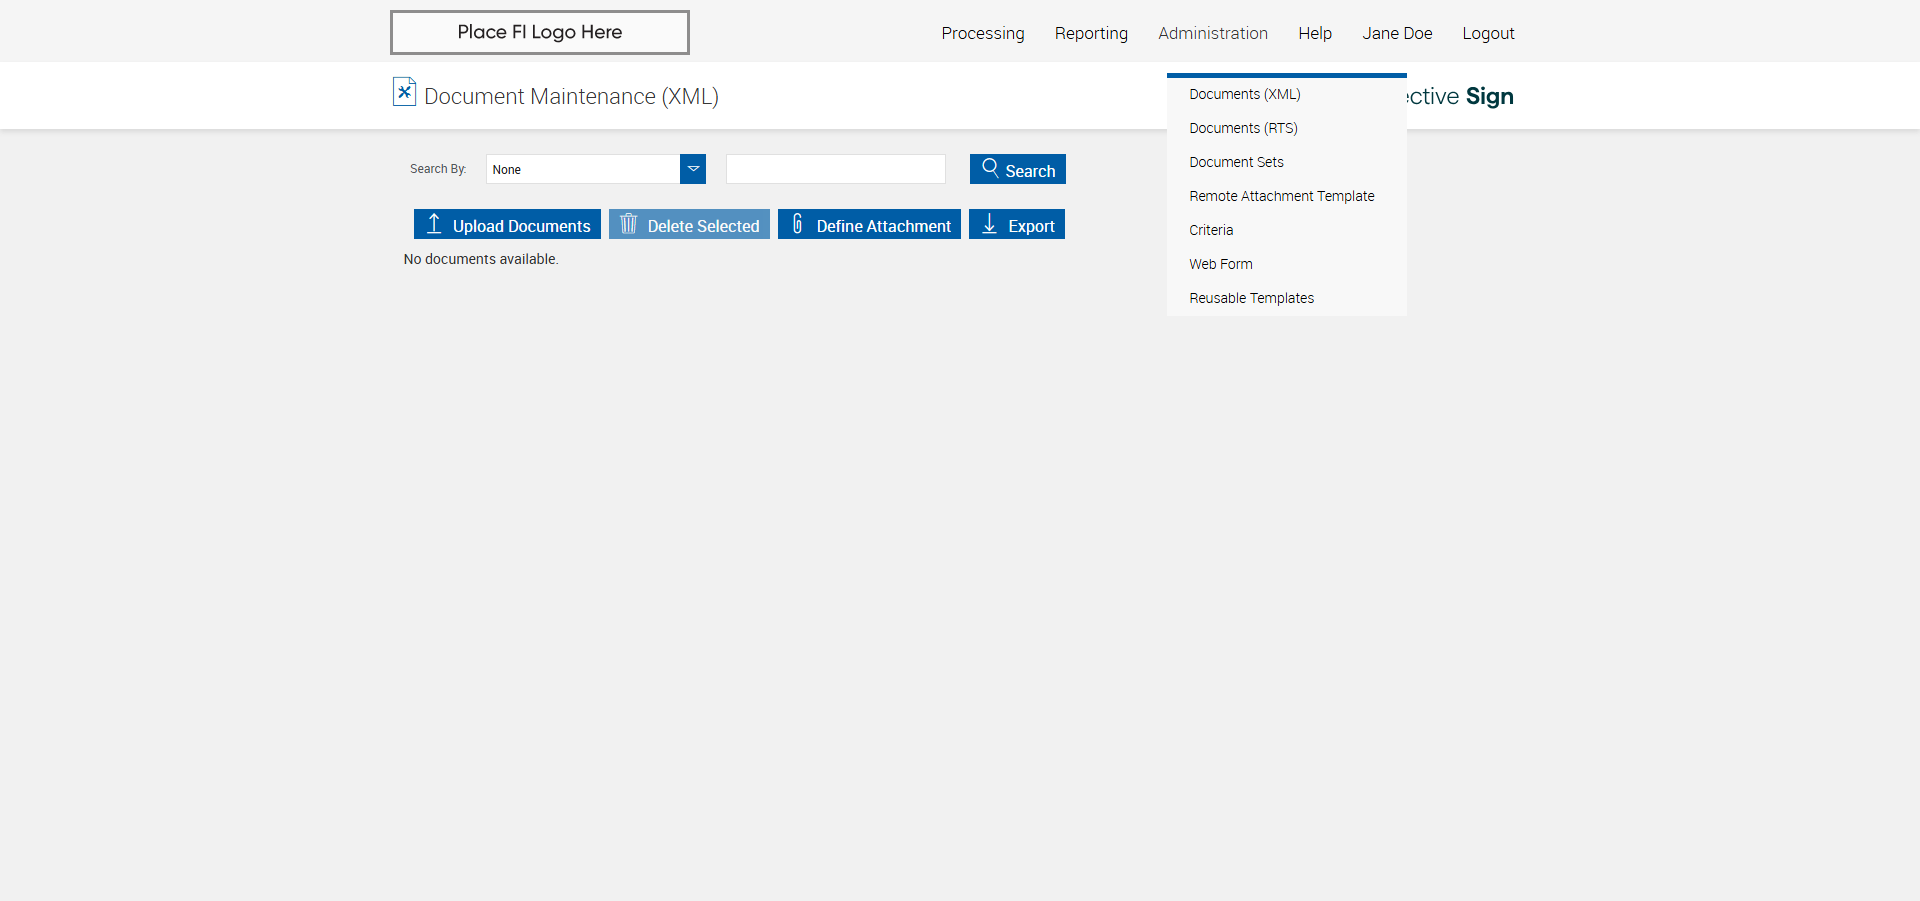Click the 'Search By:' label
The height and width of the screenshot is (901, 1920).
point(438,169)
